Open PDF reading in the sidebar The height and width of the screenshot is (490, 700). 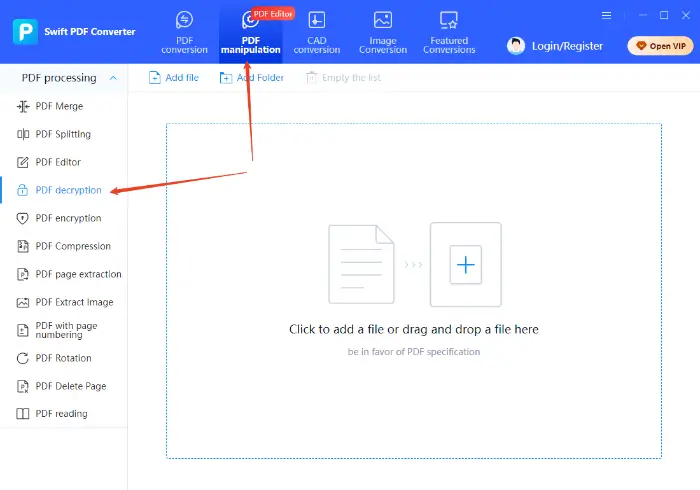coord(63,414)
